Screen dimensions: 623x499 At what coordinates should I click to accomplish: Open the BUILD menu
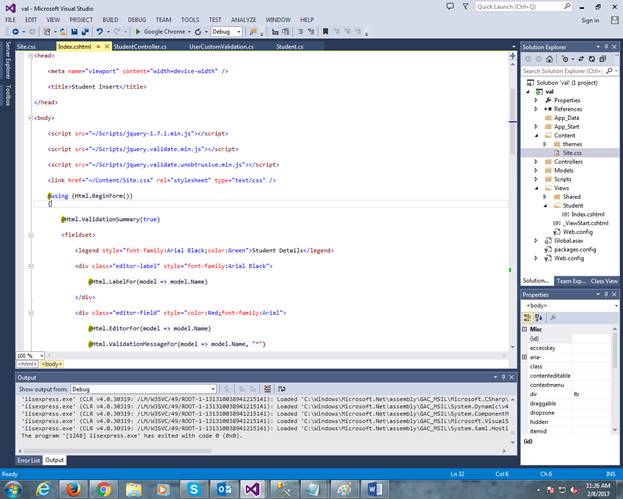pos(110,19)
